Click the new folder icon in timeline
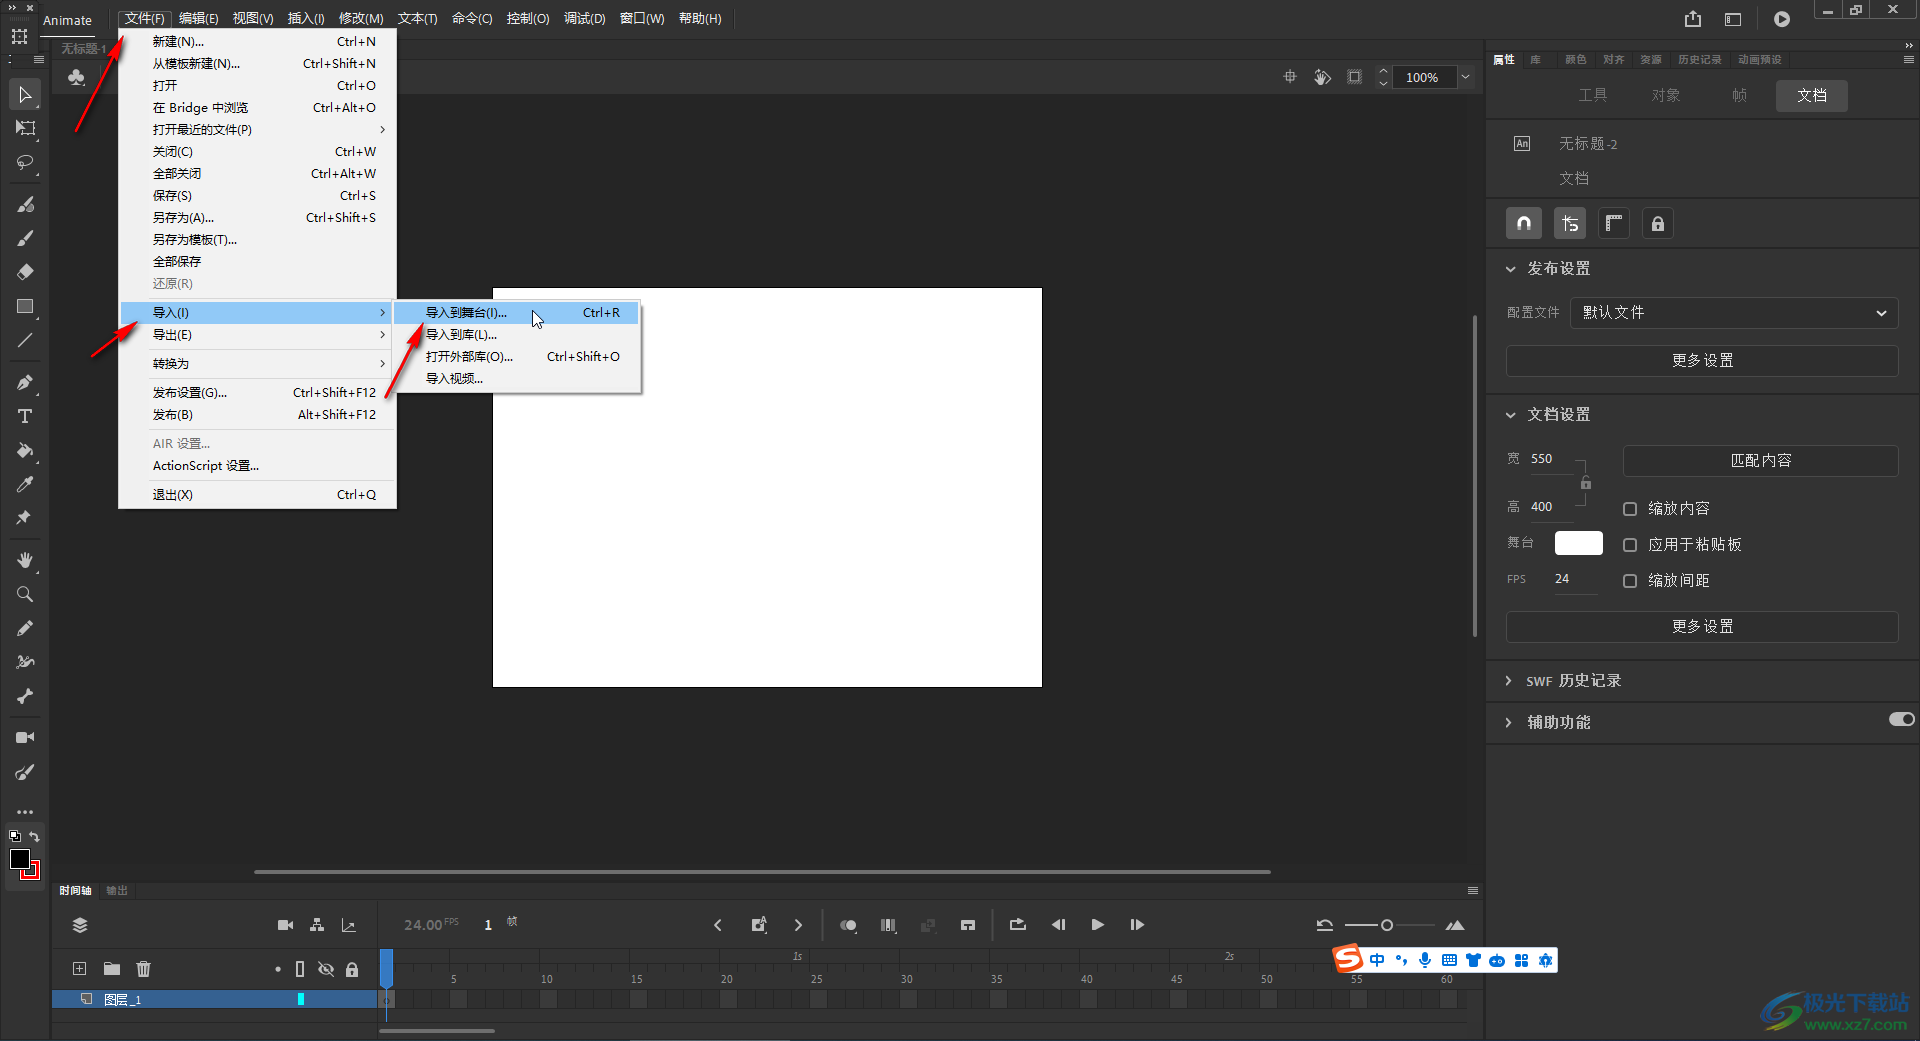Screen dimensions: 1920x1041 tap(112, 968)
